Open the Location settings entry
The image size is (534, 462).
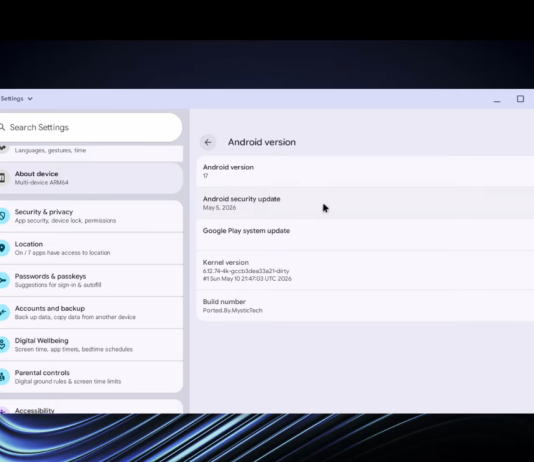91,248
